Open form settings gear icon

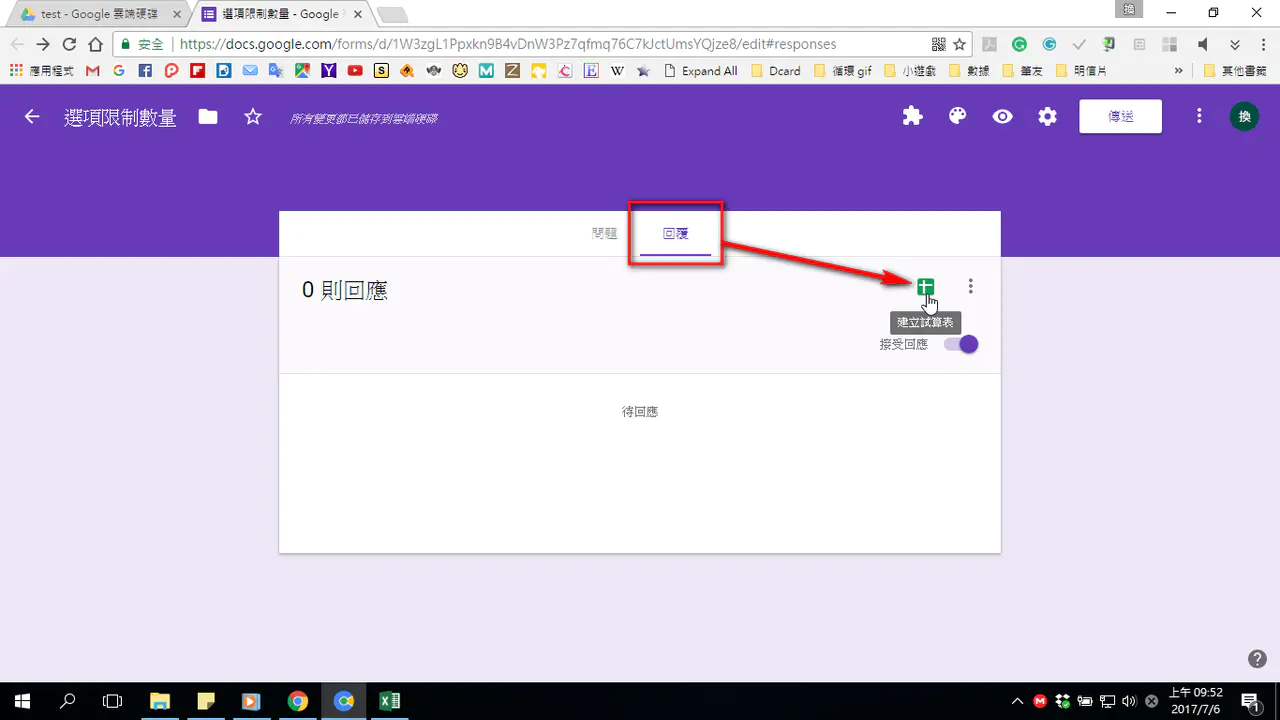(1047, 117)
